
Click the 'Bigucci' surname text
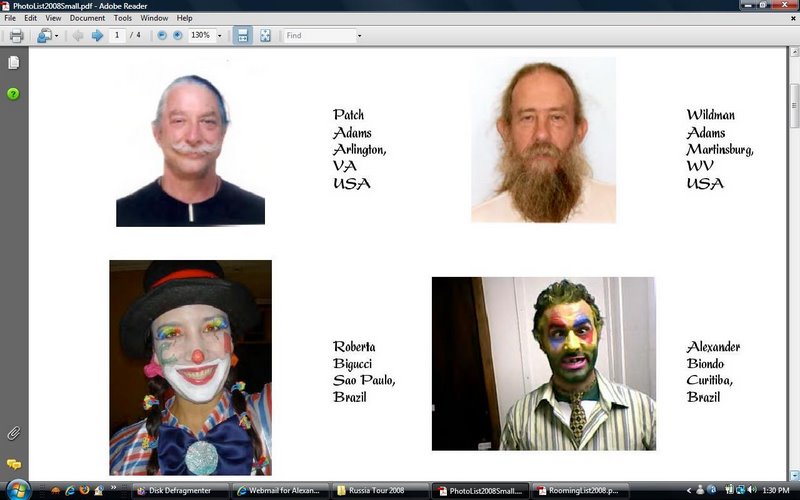pyautogui.click(x=353, y=364)
